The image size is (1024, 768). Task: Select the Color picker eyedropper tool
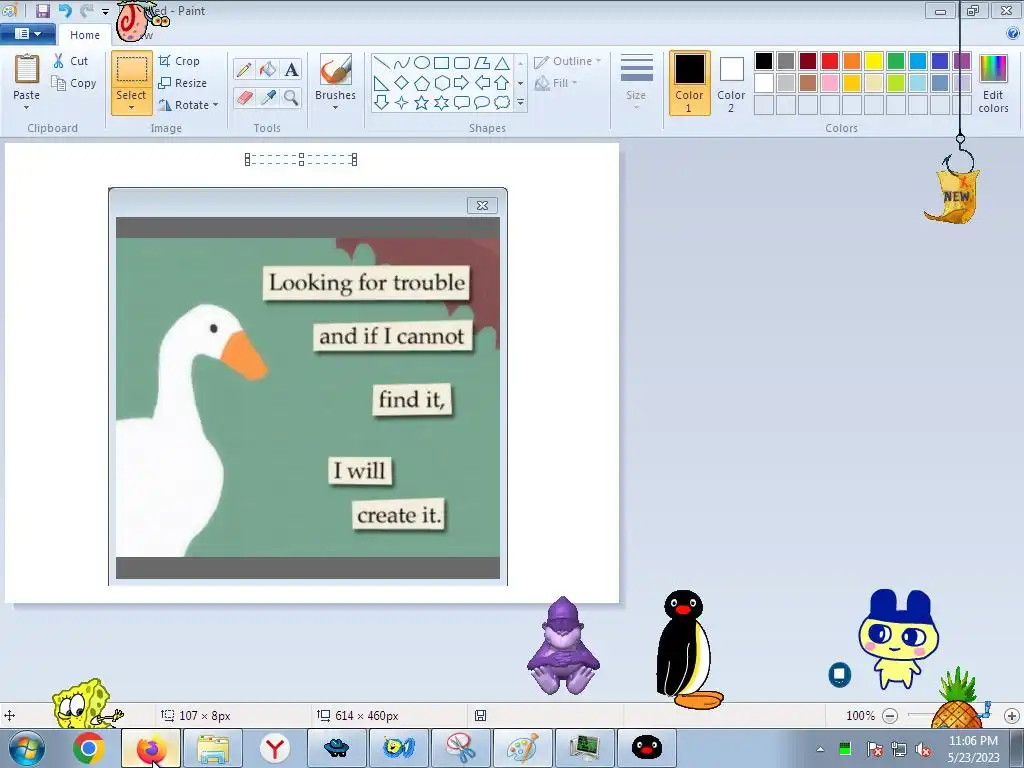(268, 97)
